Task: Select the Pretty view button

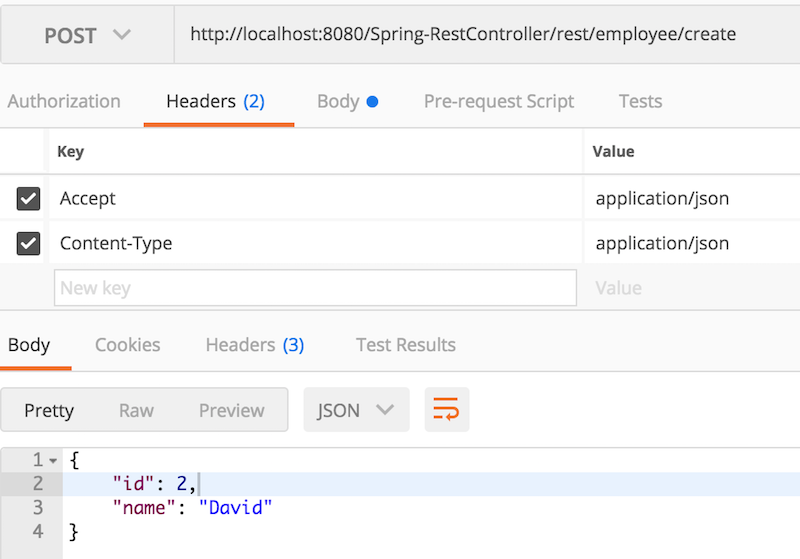Action: [49, 410]
